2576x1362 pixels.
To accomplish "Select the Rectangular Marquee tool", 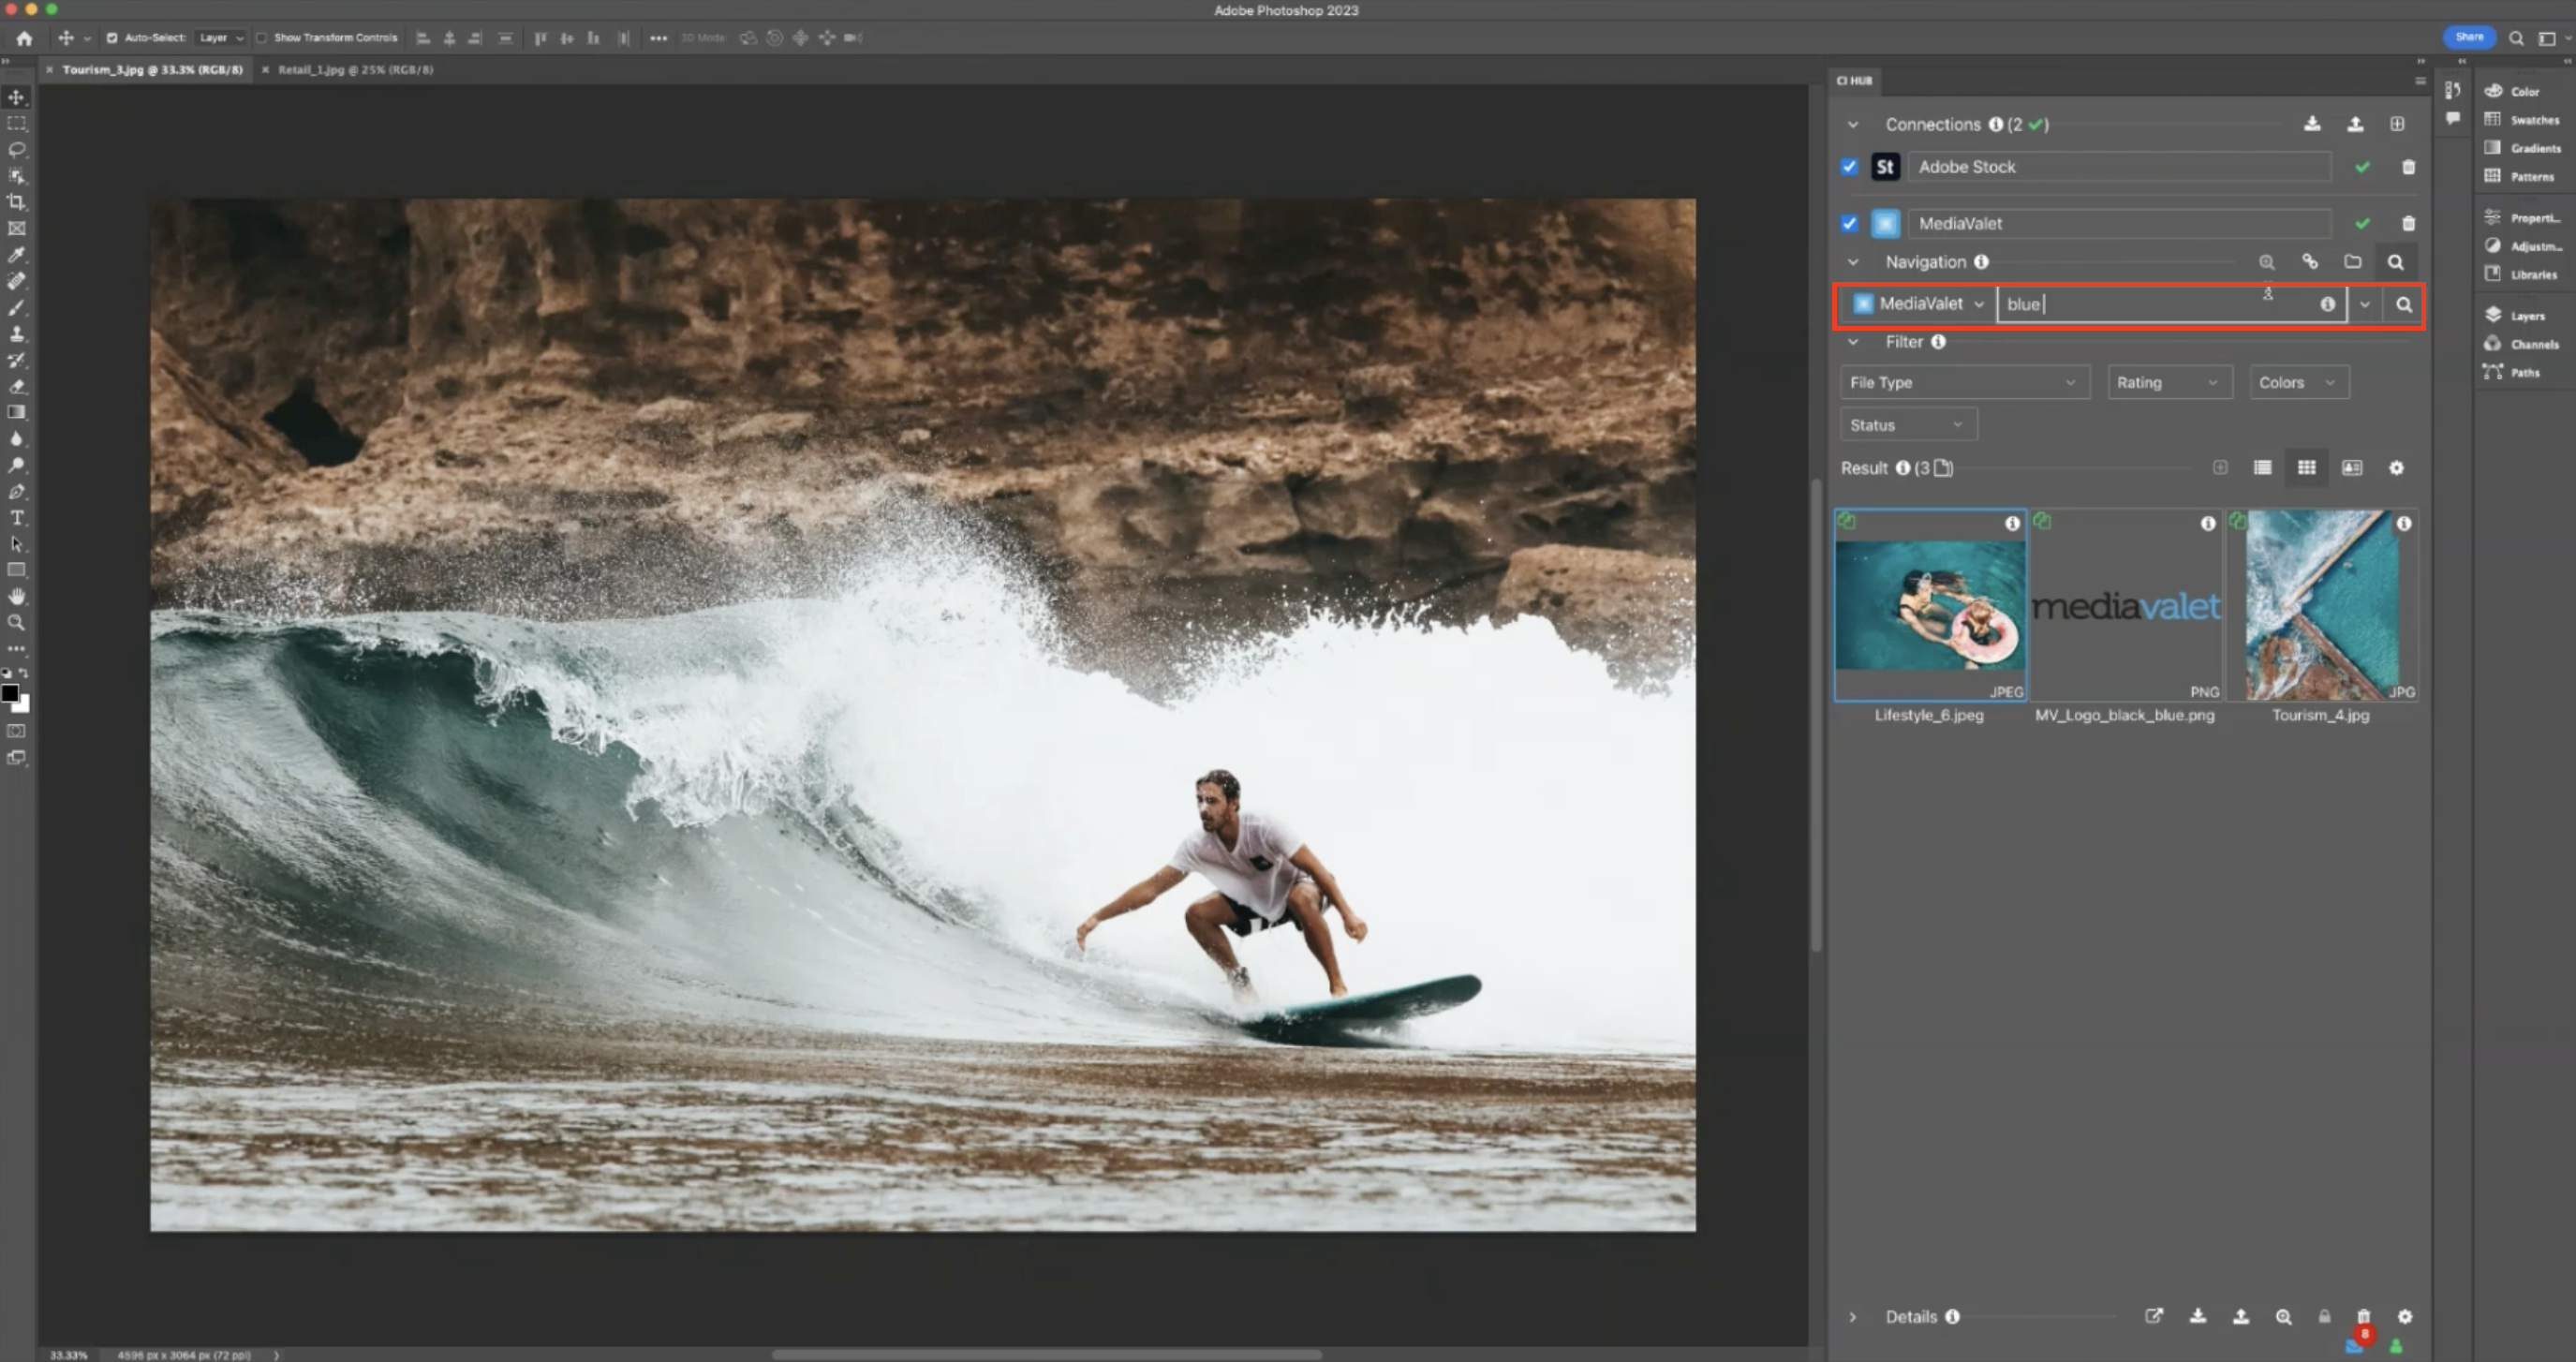I will [16, 123].
